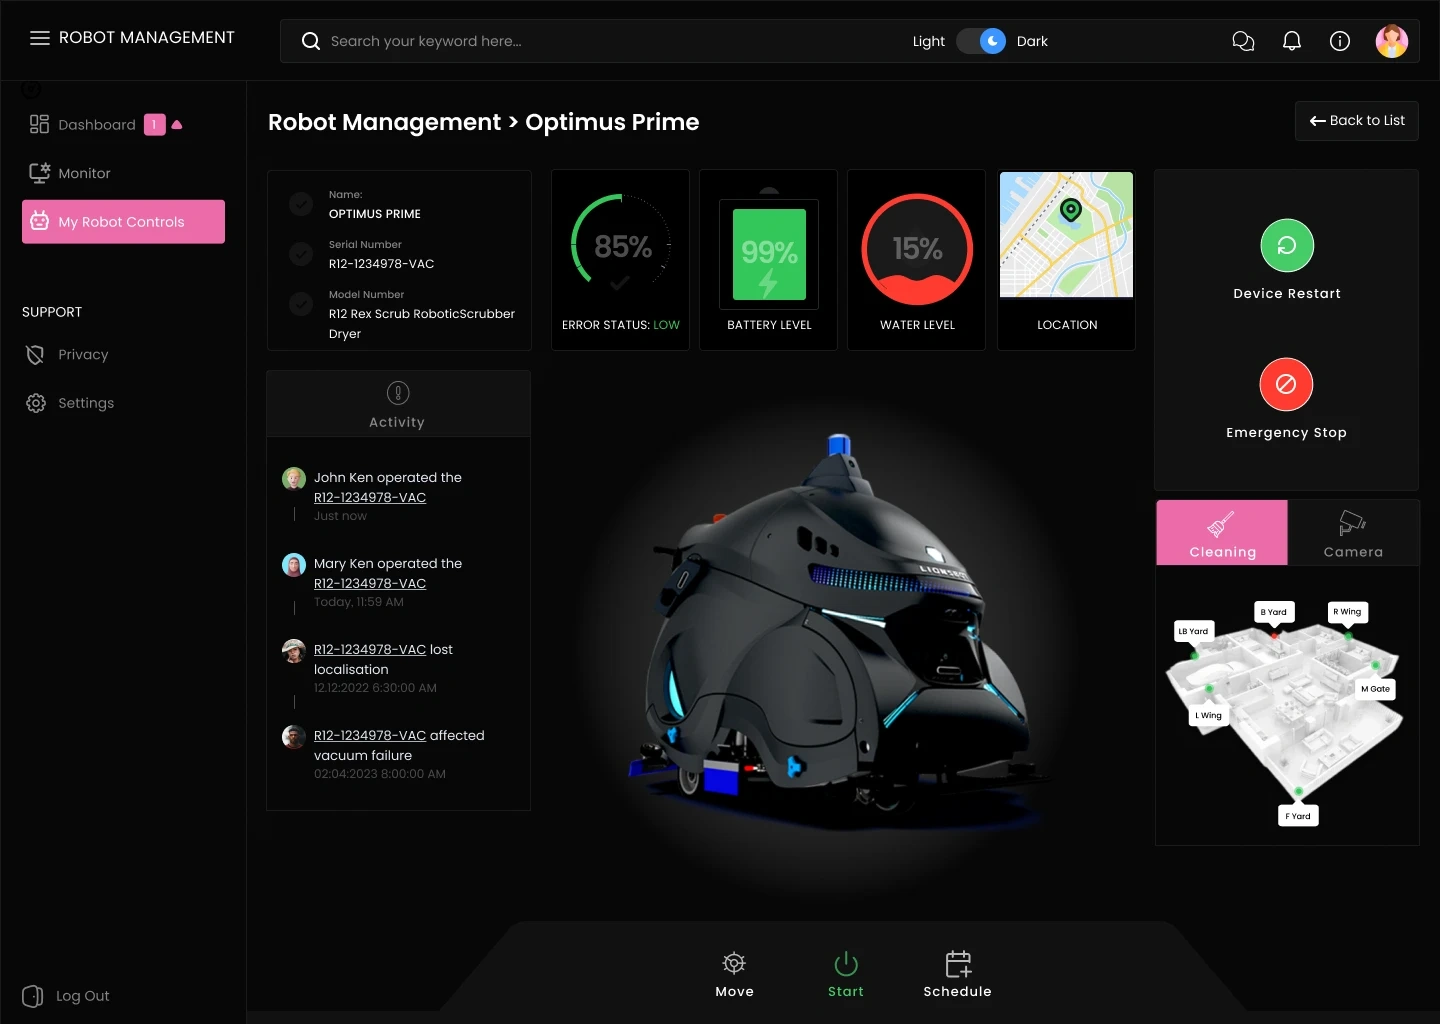
Task: Click the L Wing map marker
Action: (x=1208, y=716)
